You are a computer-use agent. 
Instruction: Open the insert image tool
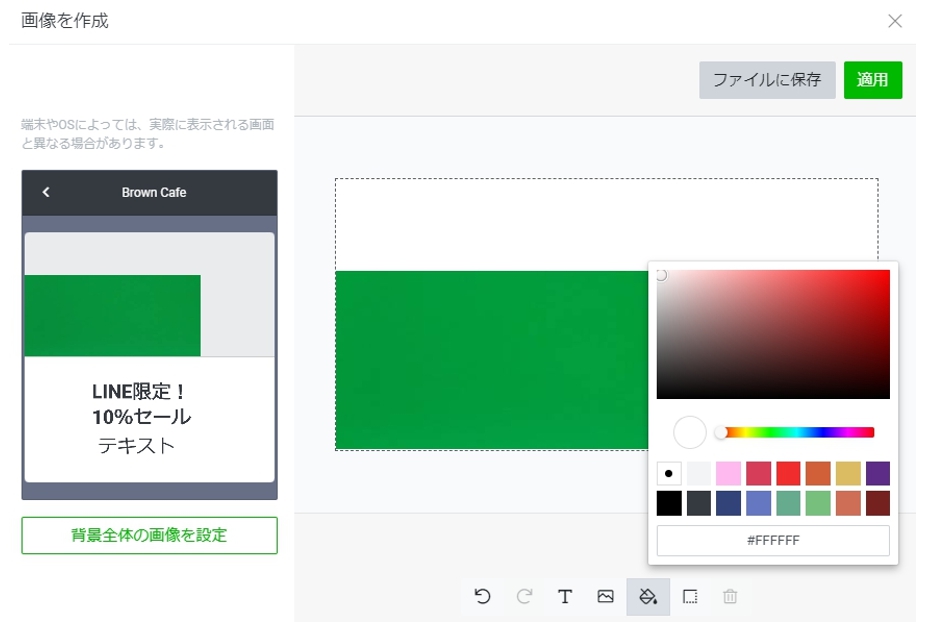[605, 596]
